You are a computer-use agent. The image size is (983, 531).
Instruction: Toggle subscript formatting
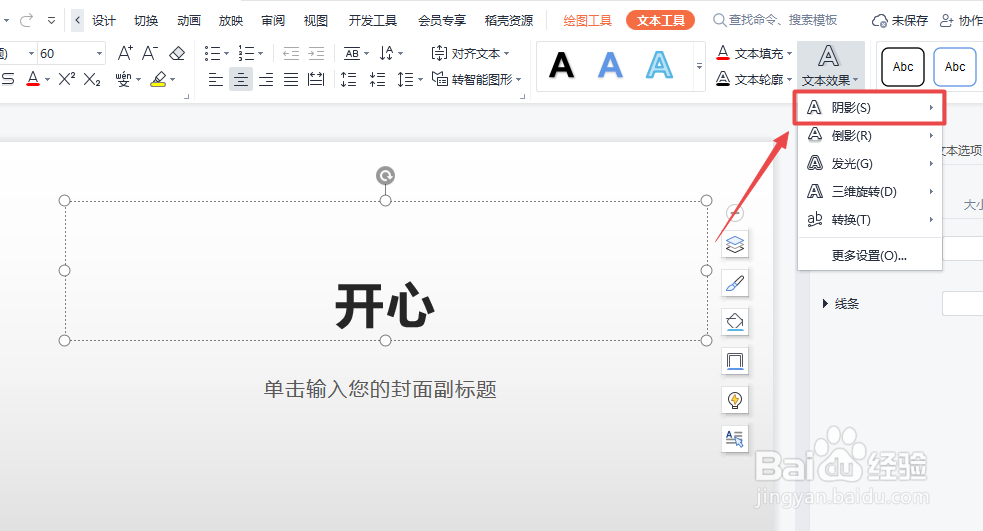coord(92,79)
